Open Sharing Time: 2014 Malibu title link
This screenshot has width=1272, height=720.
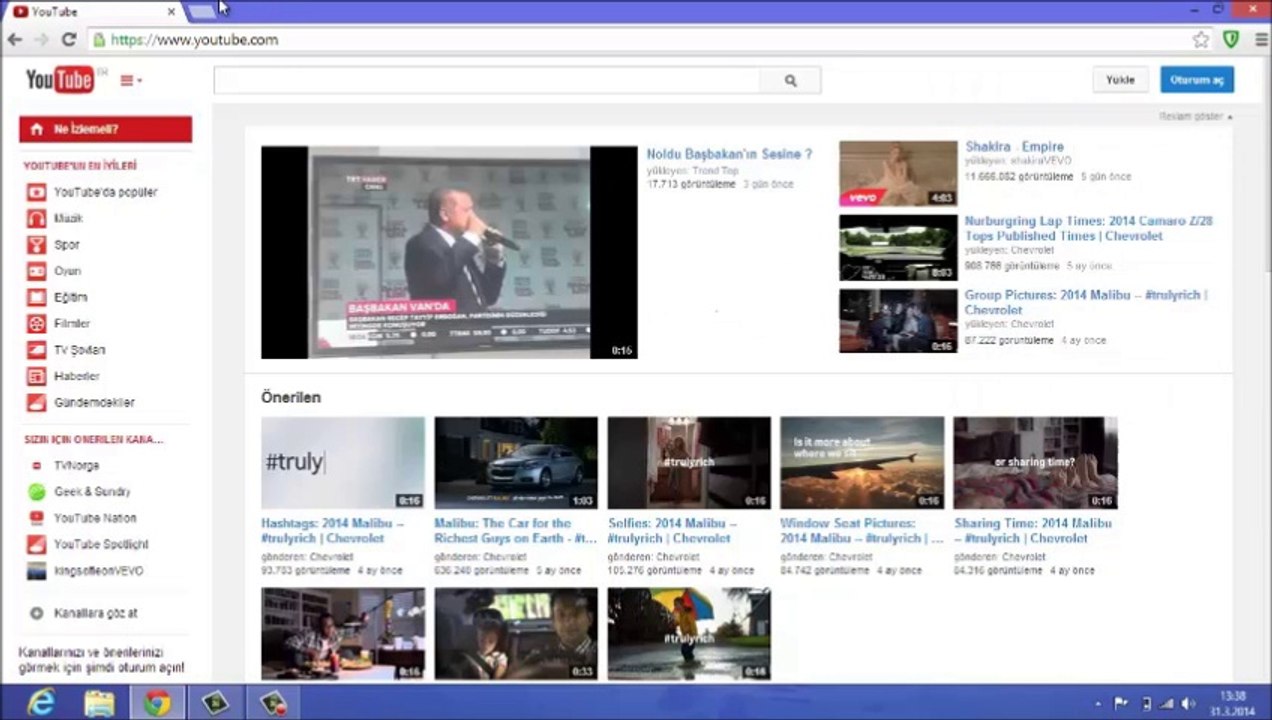click(1033, 530)
